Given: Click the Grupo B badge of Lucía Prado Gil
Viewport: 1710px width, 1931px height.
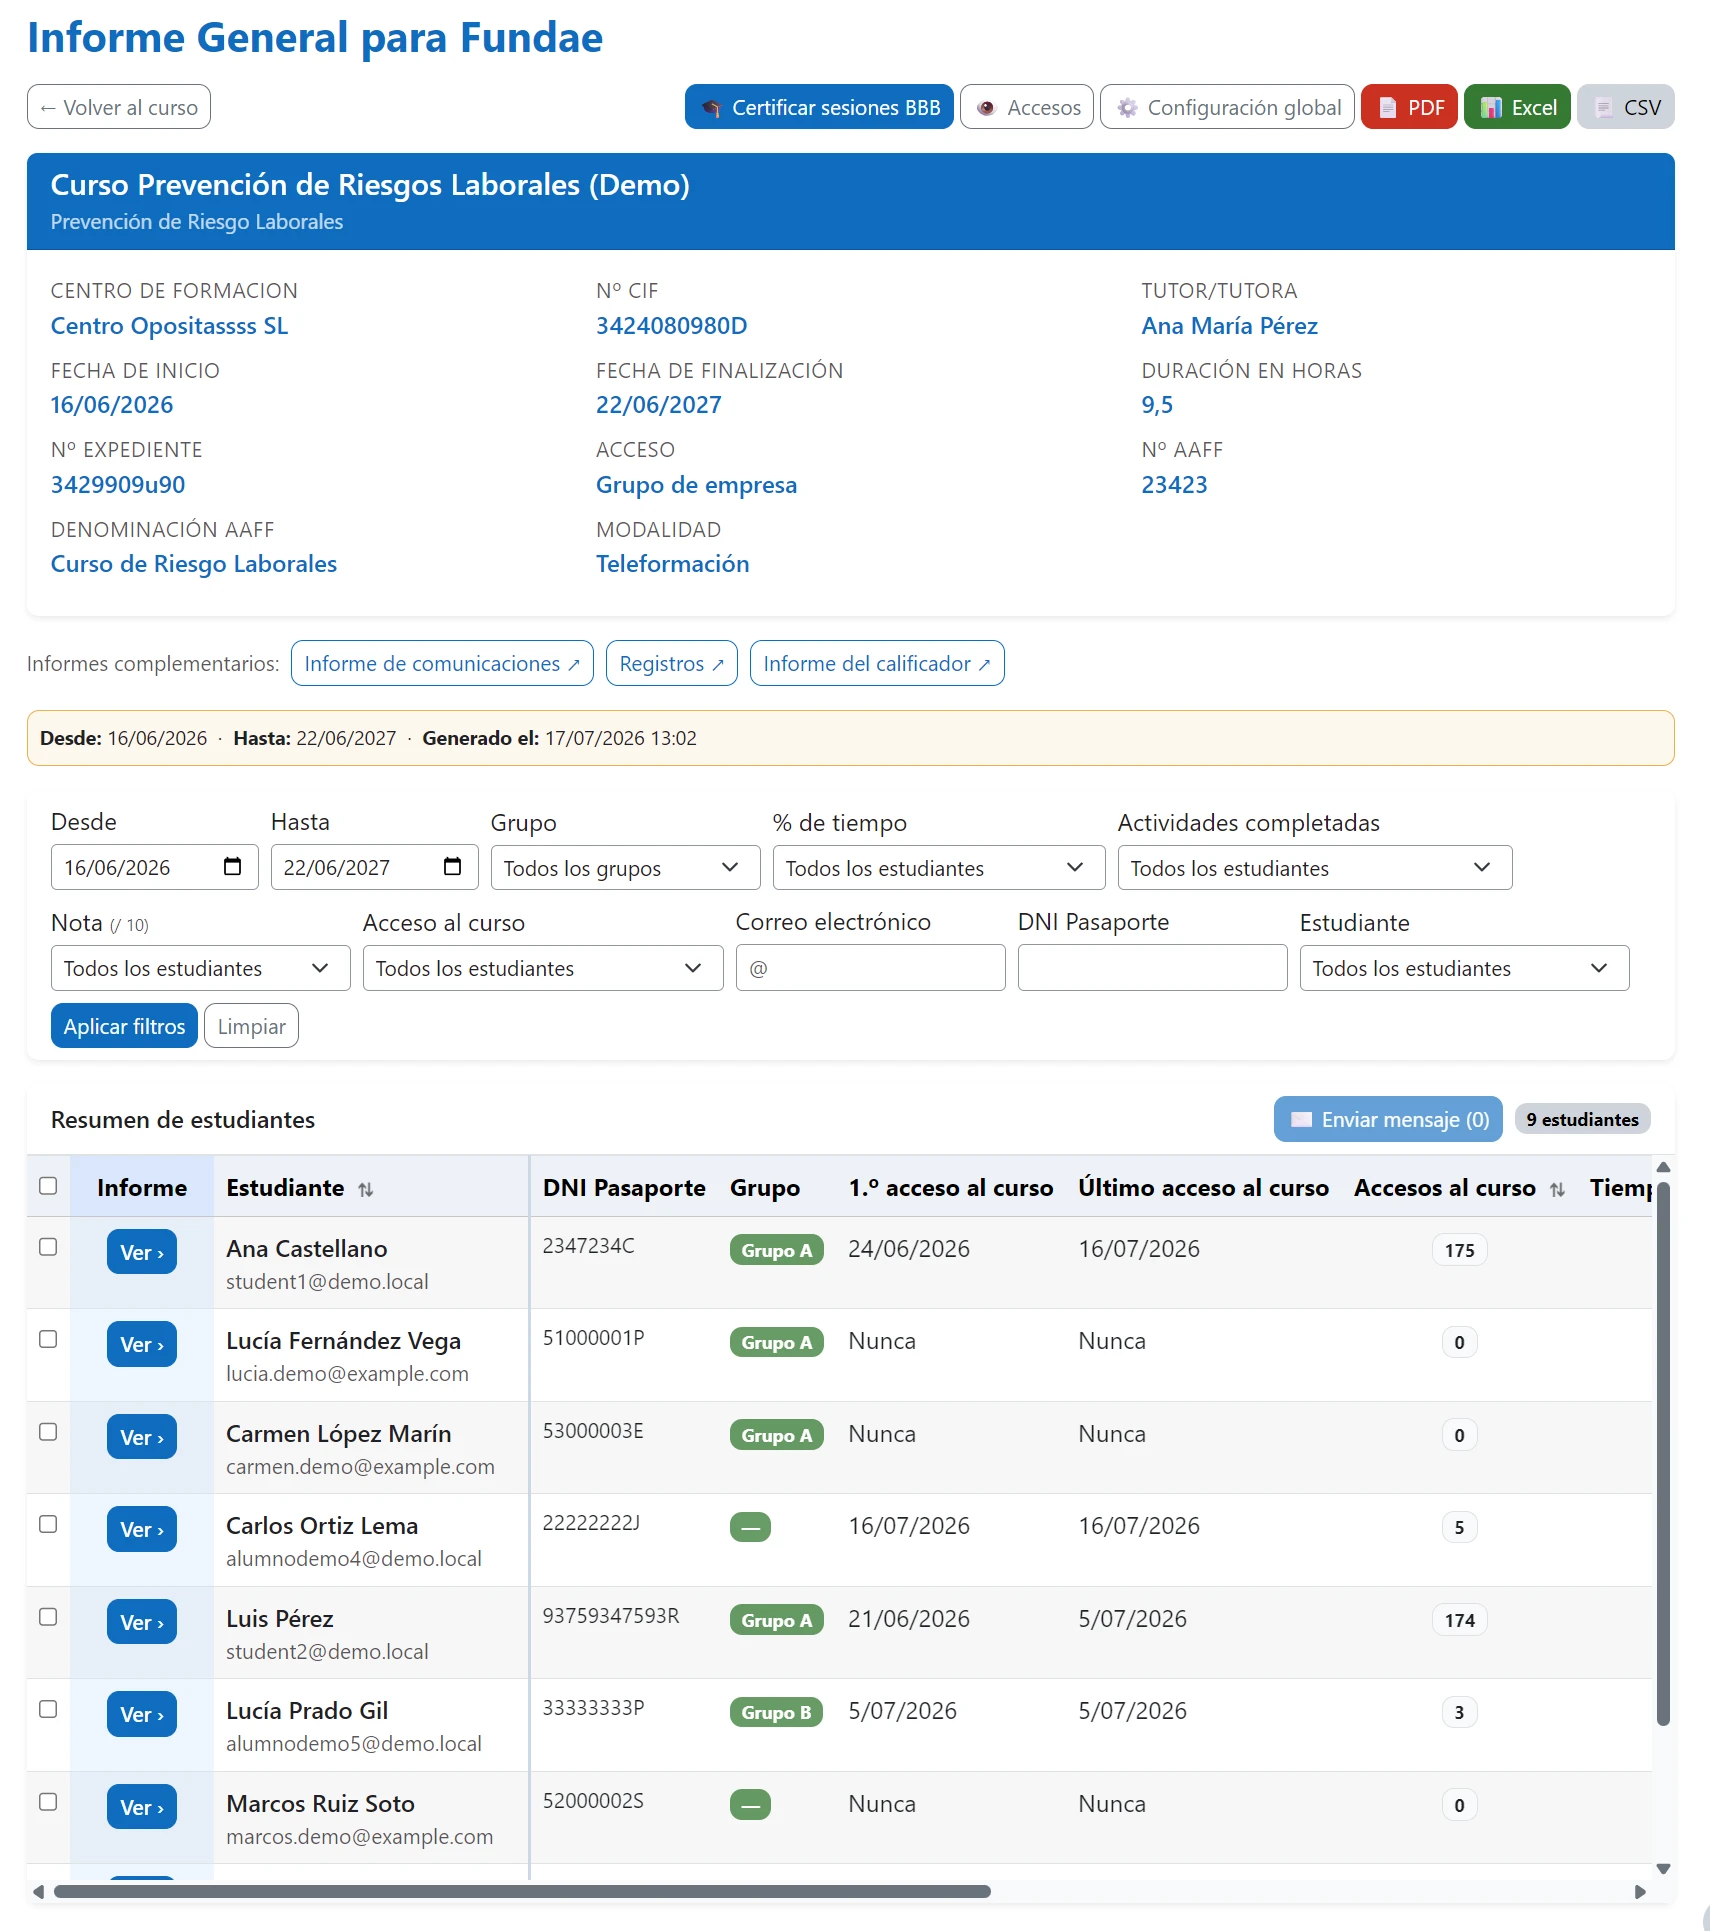Looking at the screenshot, I should coord(777,1712).
